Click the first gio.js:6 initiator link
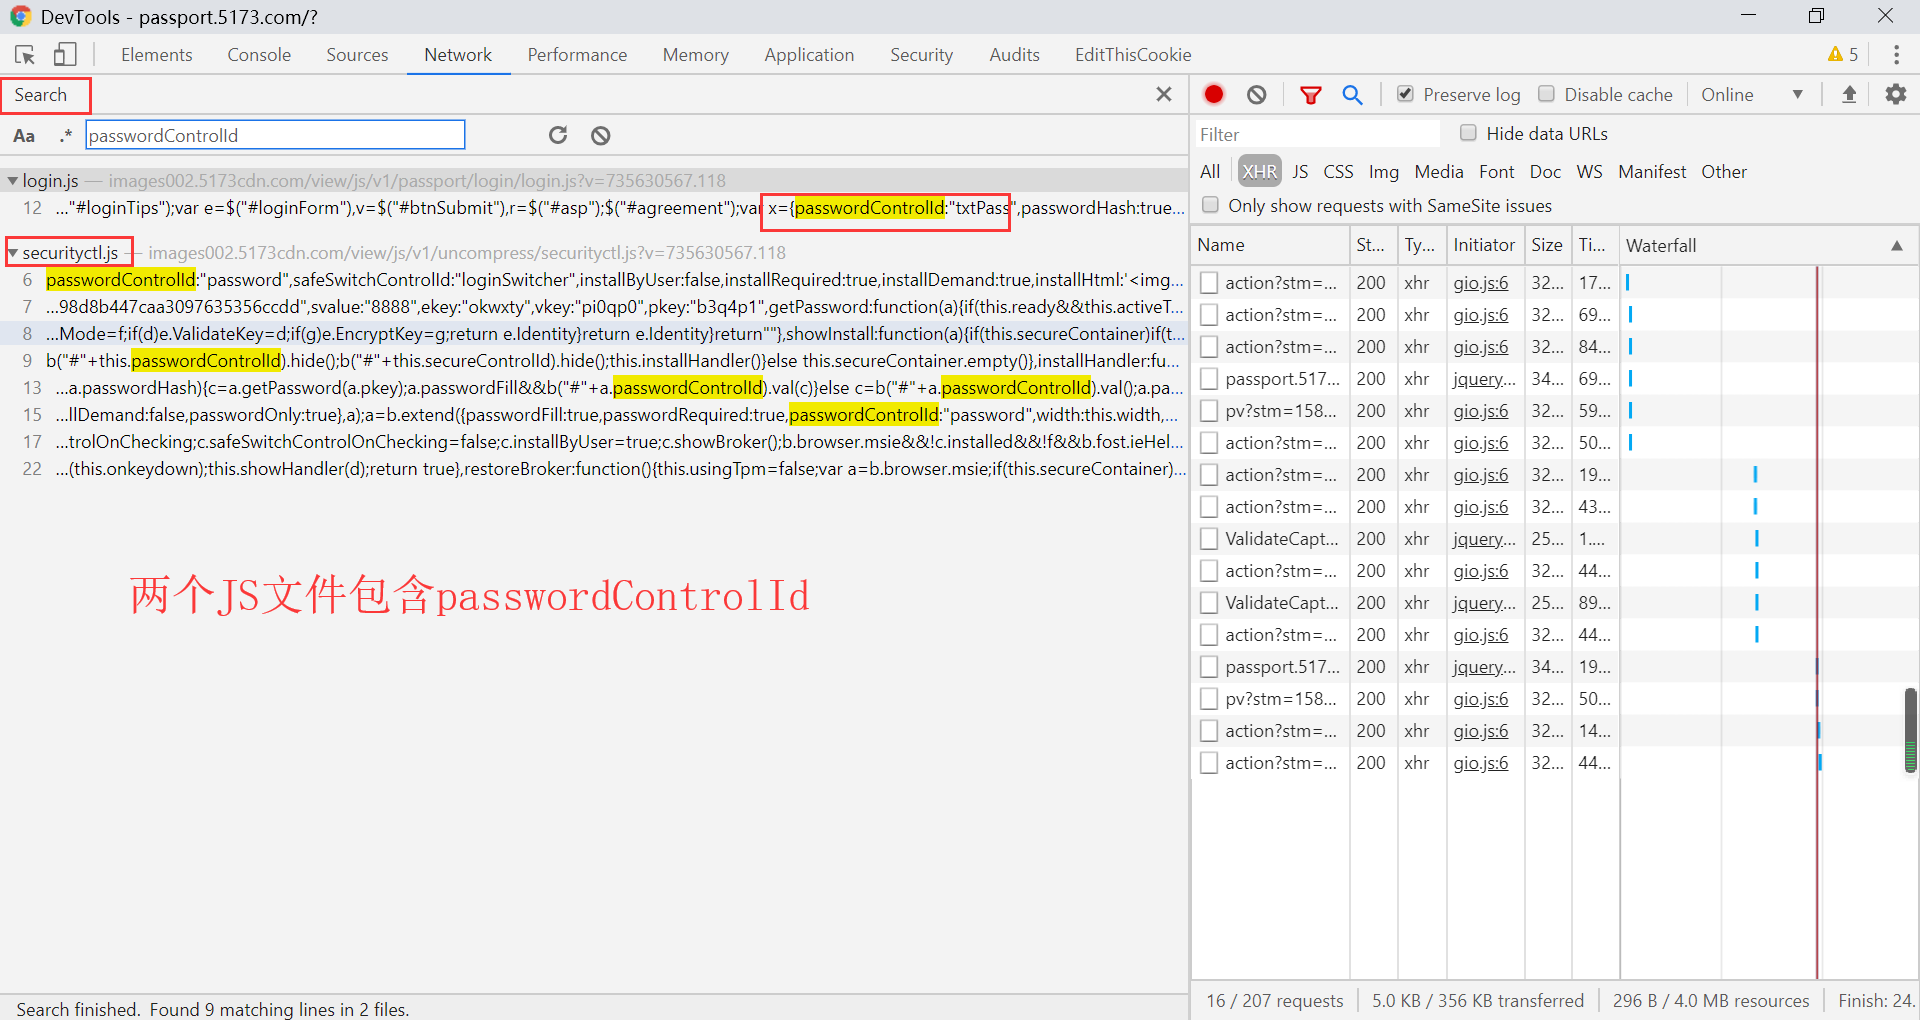 [1481, 283]
